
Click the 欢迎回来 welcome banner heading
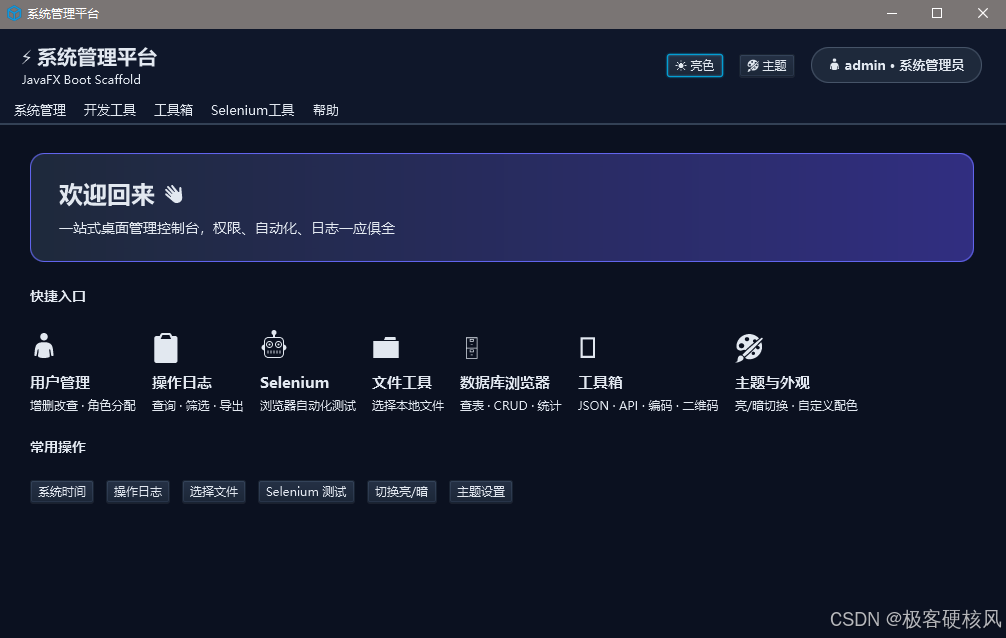(107, 194)
